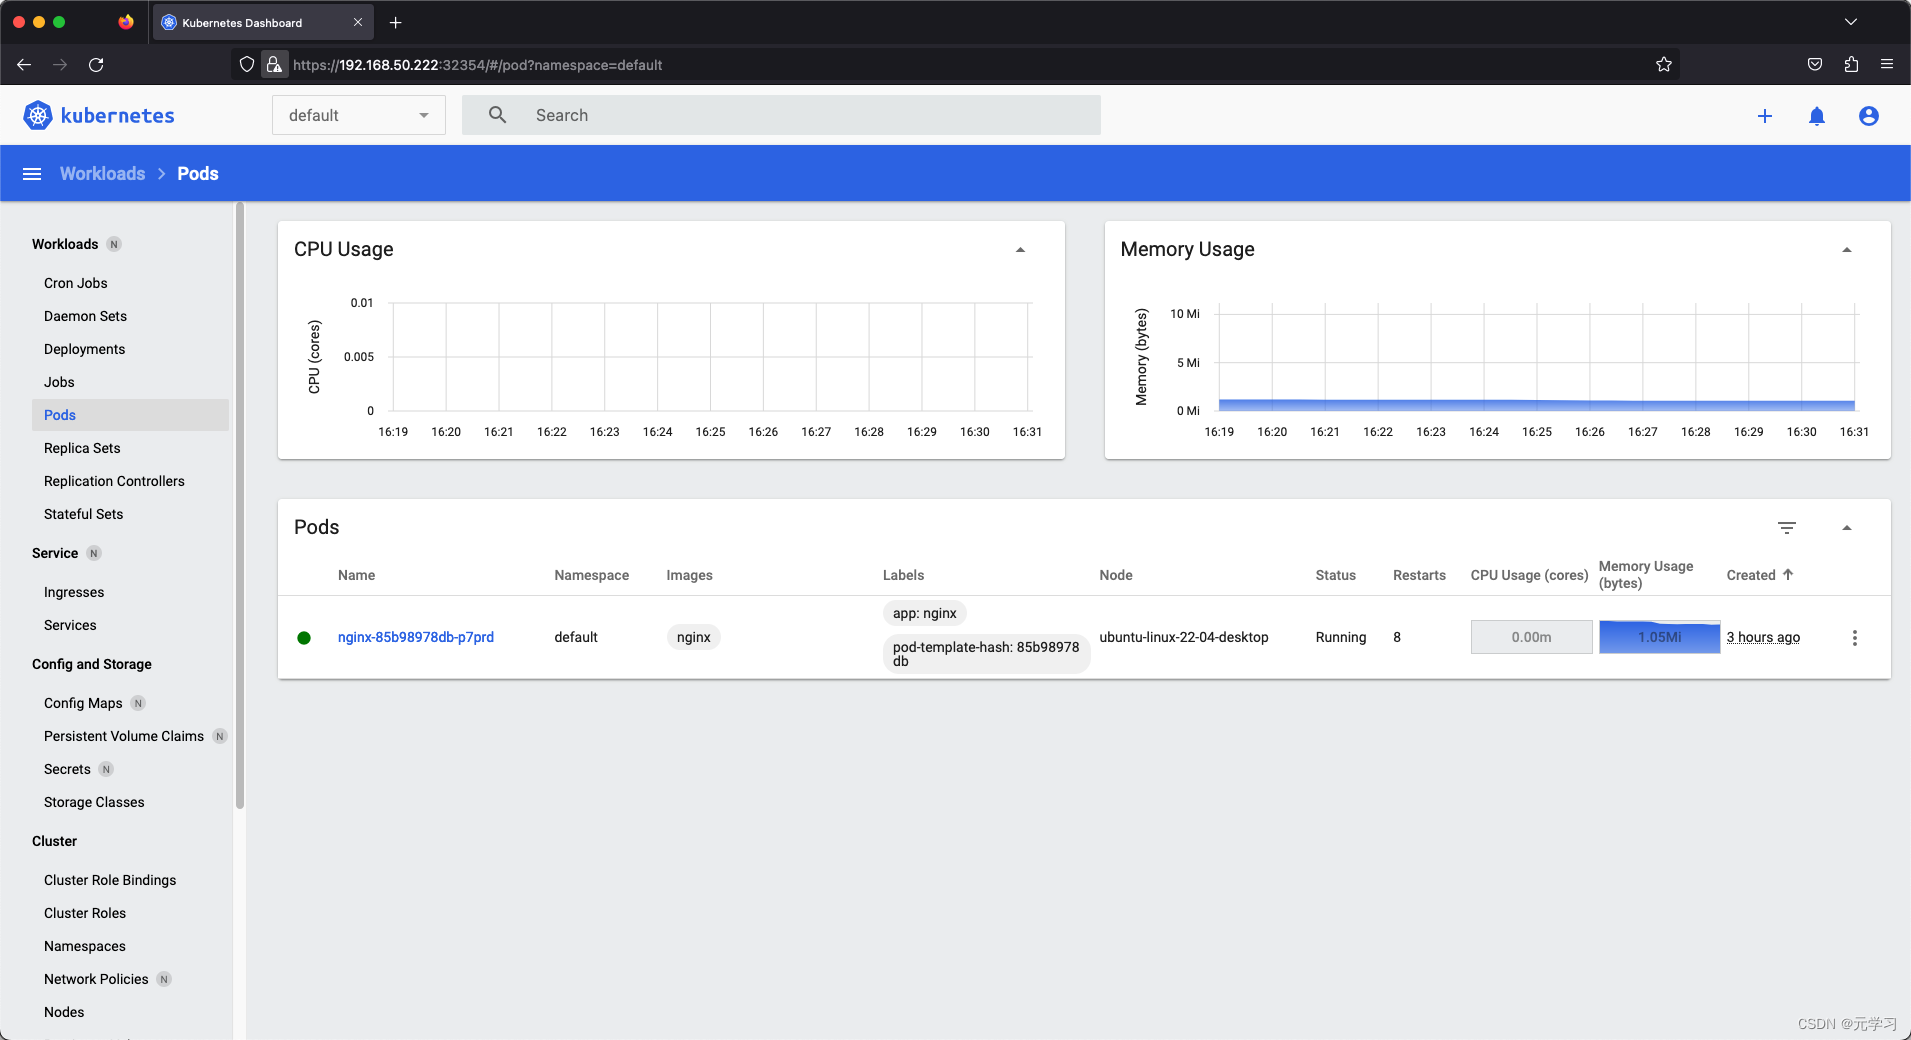Open the pods table filter icon

point(1787,527)
